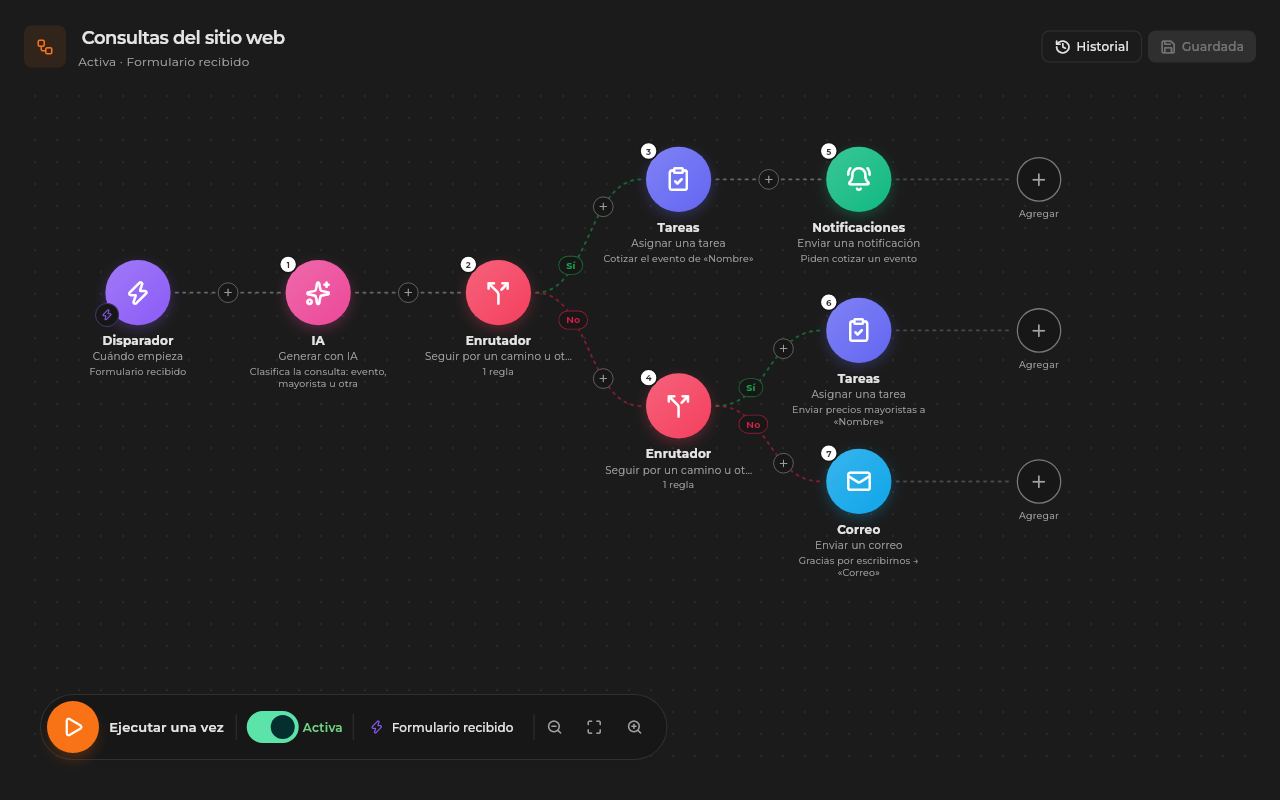Screen dimensions: 1280x800
Task: Click the 'Piden cotizar un evento' text
Action: (858, 258)
